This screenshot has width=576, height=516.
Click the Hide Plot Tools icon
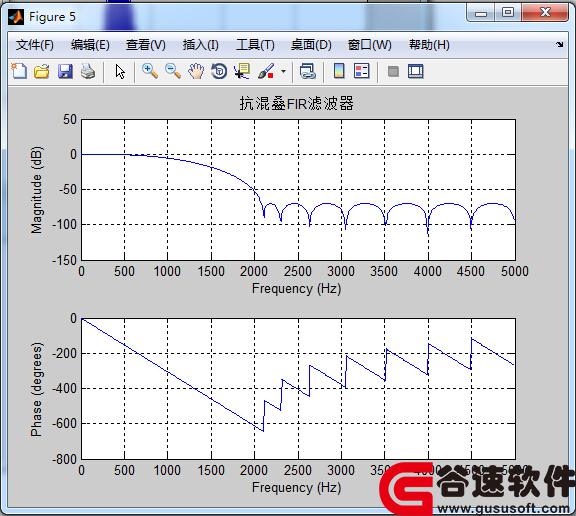[x=393, y=71]
